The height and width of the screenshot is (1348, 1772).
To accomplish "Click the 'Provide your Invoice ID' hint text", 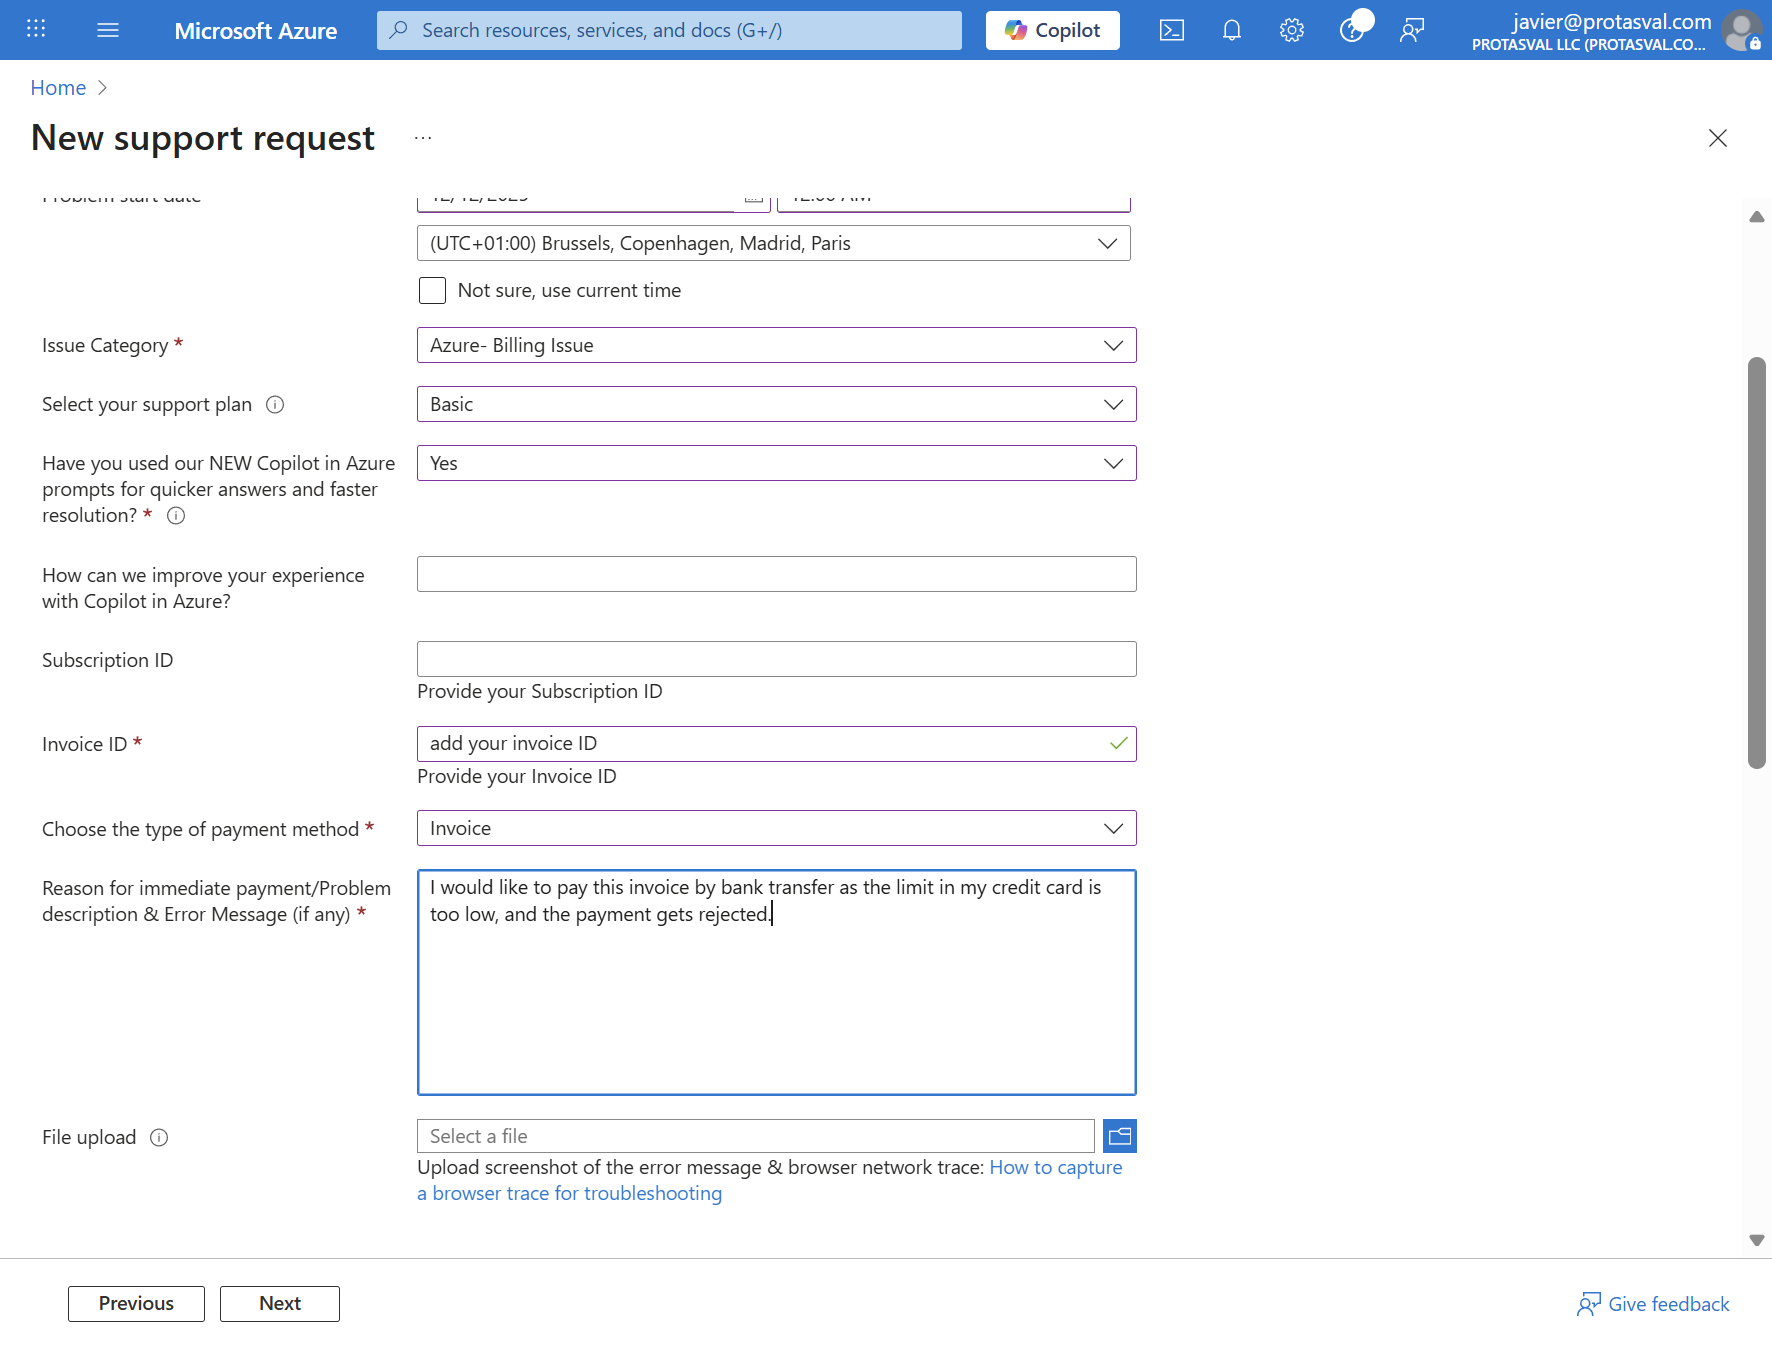I will [x=517, y=776].
